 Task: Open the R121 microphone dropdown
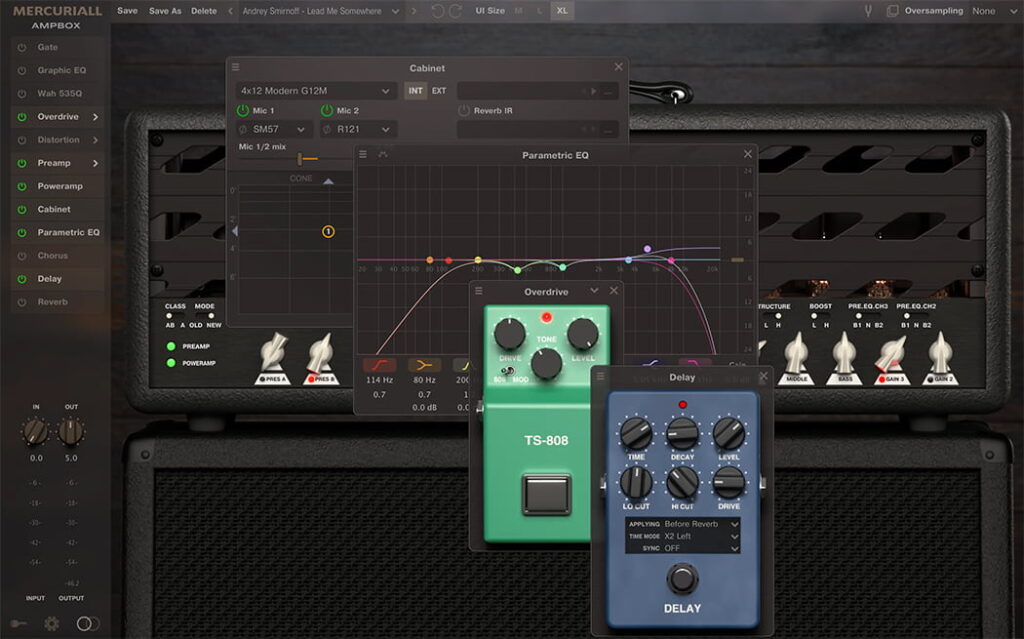[357, 129]
